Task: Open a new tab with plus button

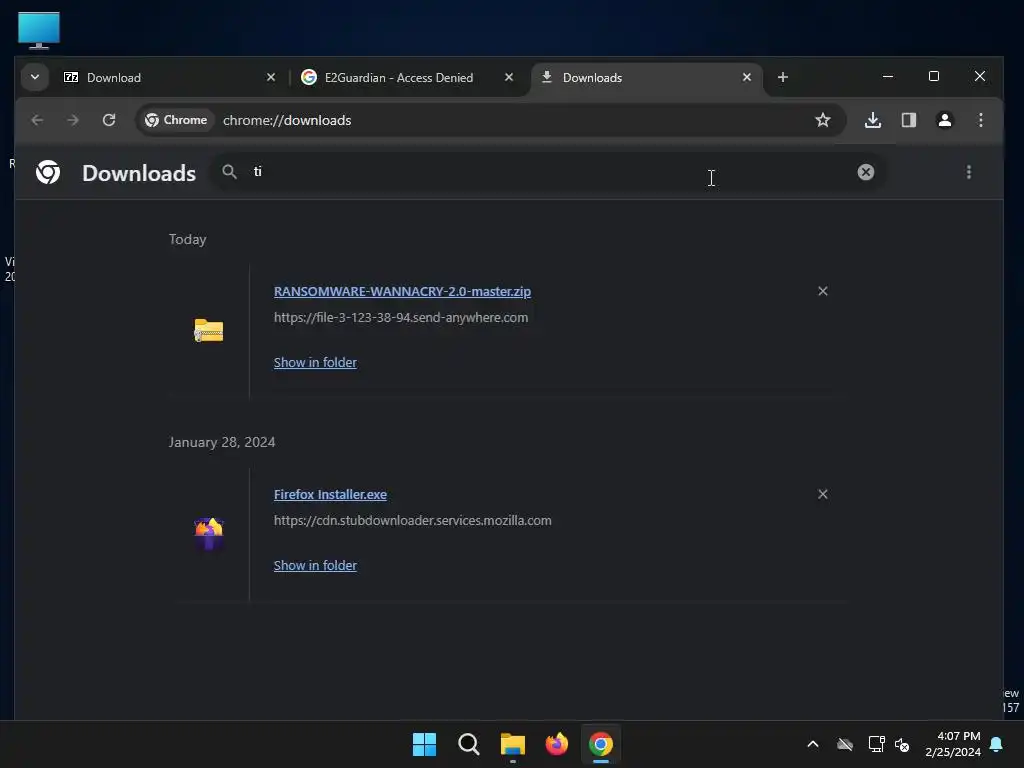Action: (782, 77)
